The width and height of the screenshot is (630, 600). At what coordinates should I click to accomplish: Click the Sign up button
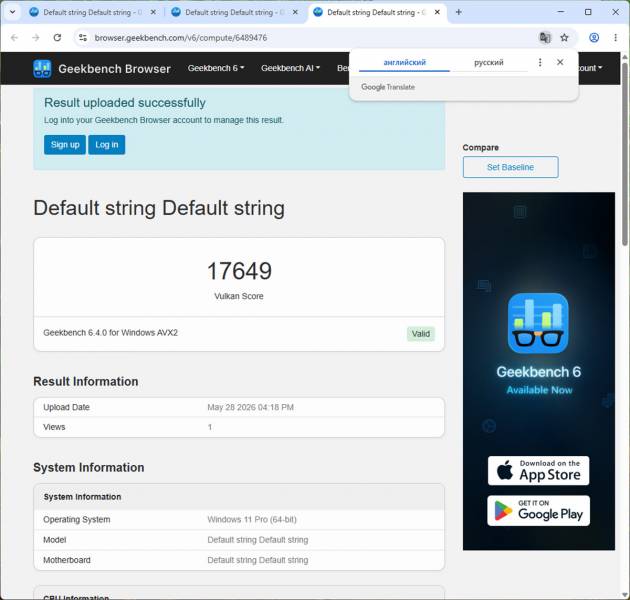pos(65,145)
